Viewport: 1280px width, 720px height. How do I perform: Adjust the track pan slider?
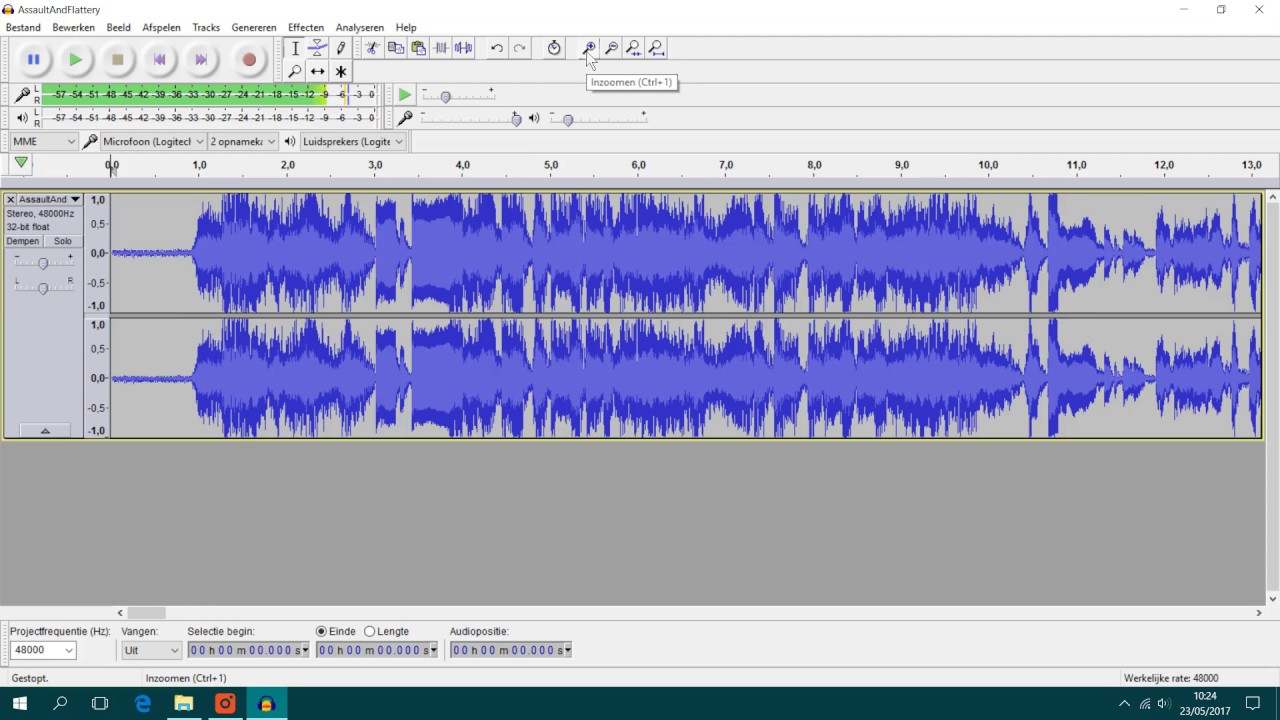pyautogui.click(x=42, y=288)
